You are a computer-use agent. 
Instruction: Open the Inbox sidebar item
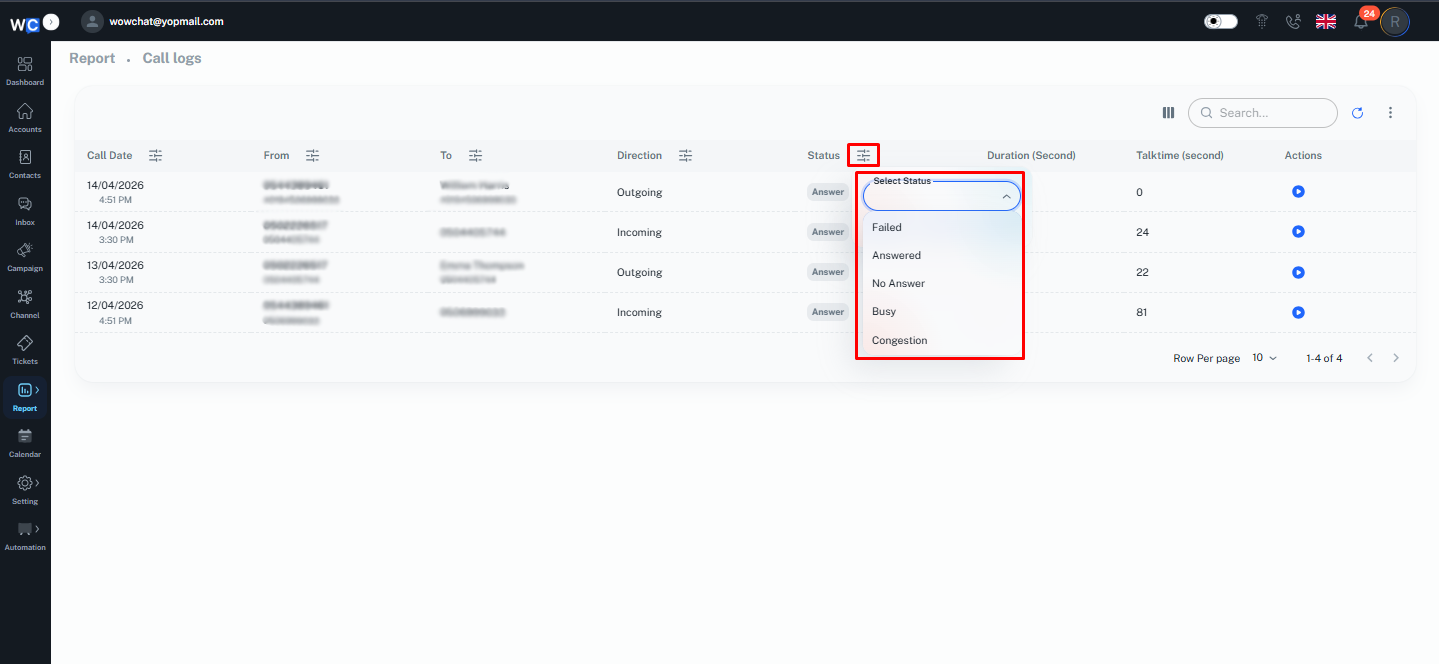[25, 211]
